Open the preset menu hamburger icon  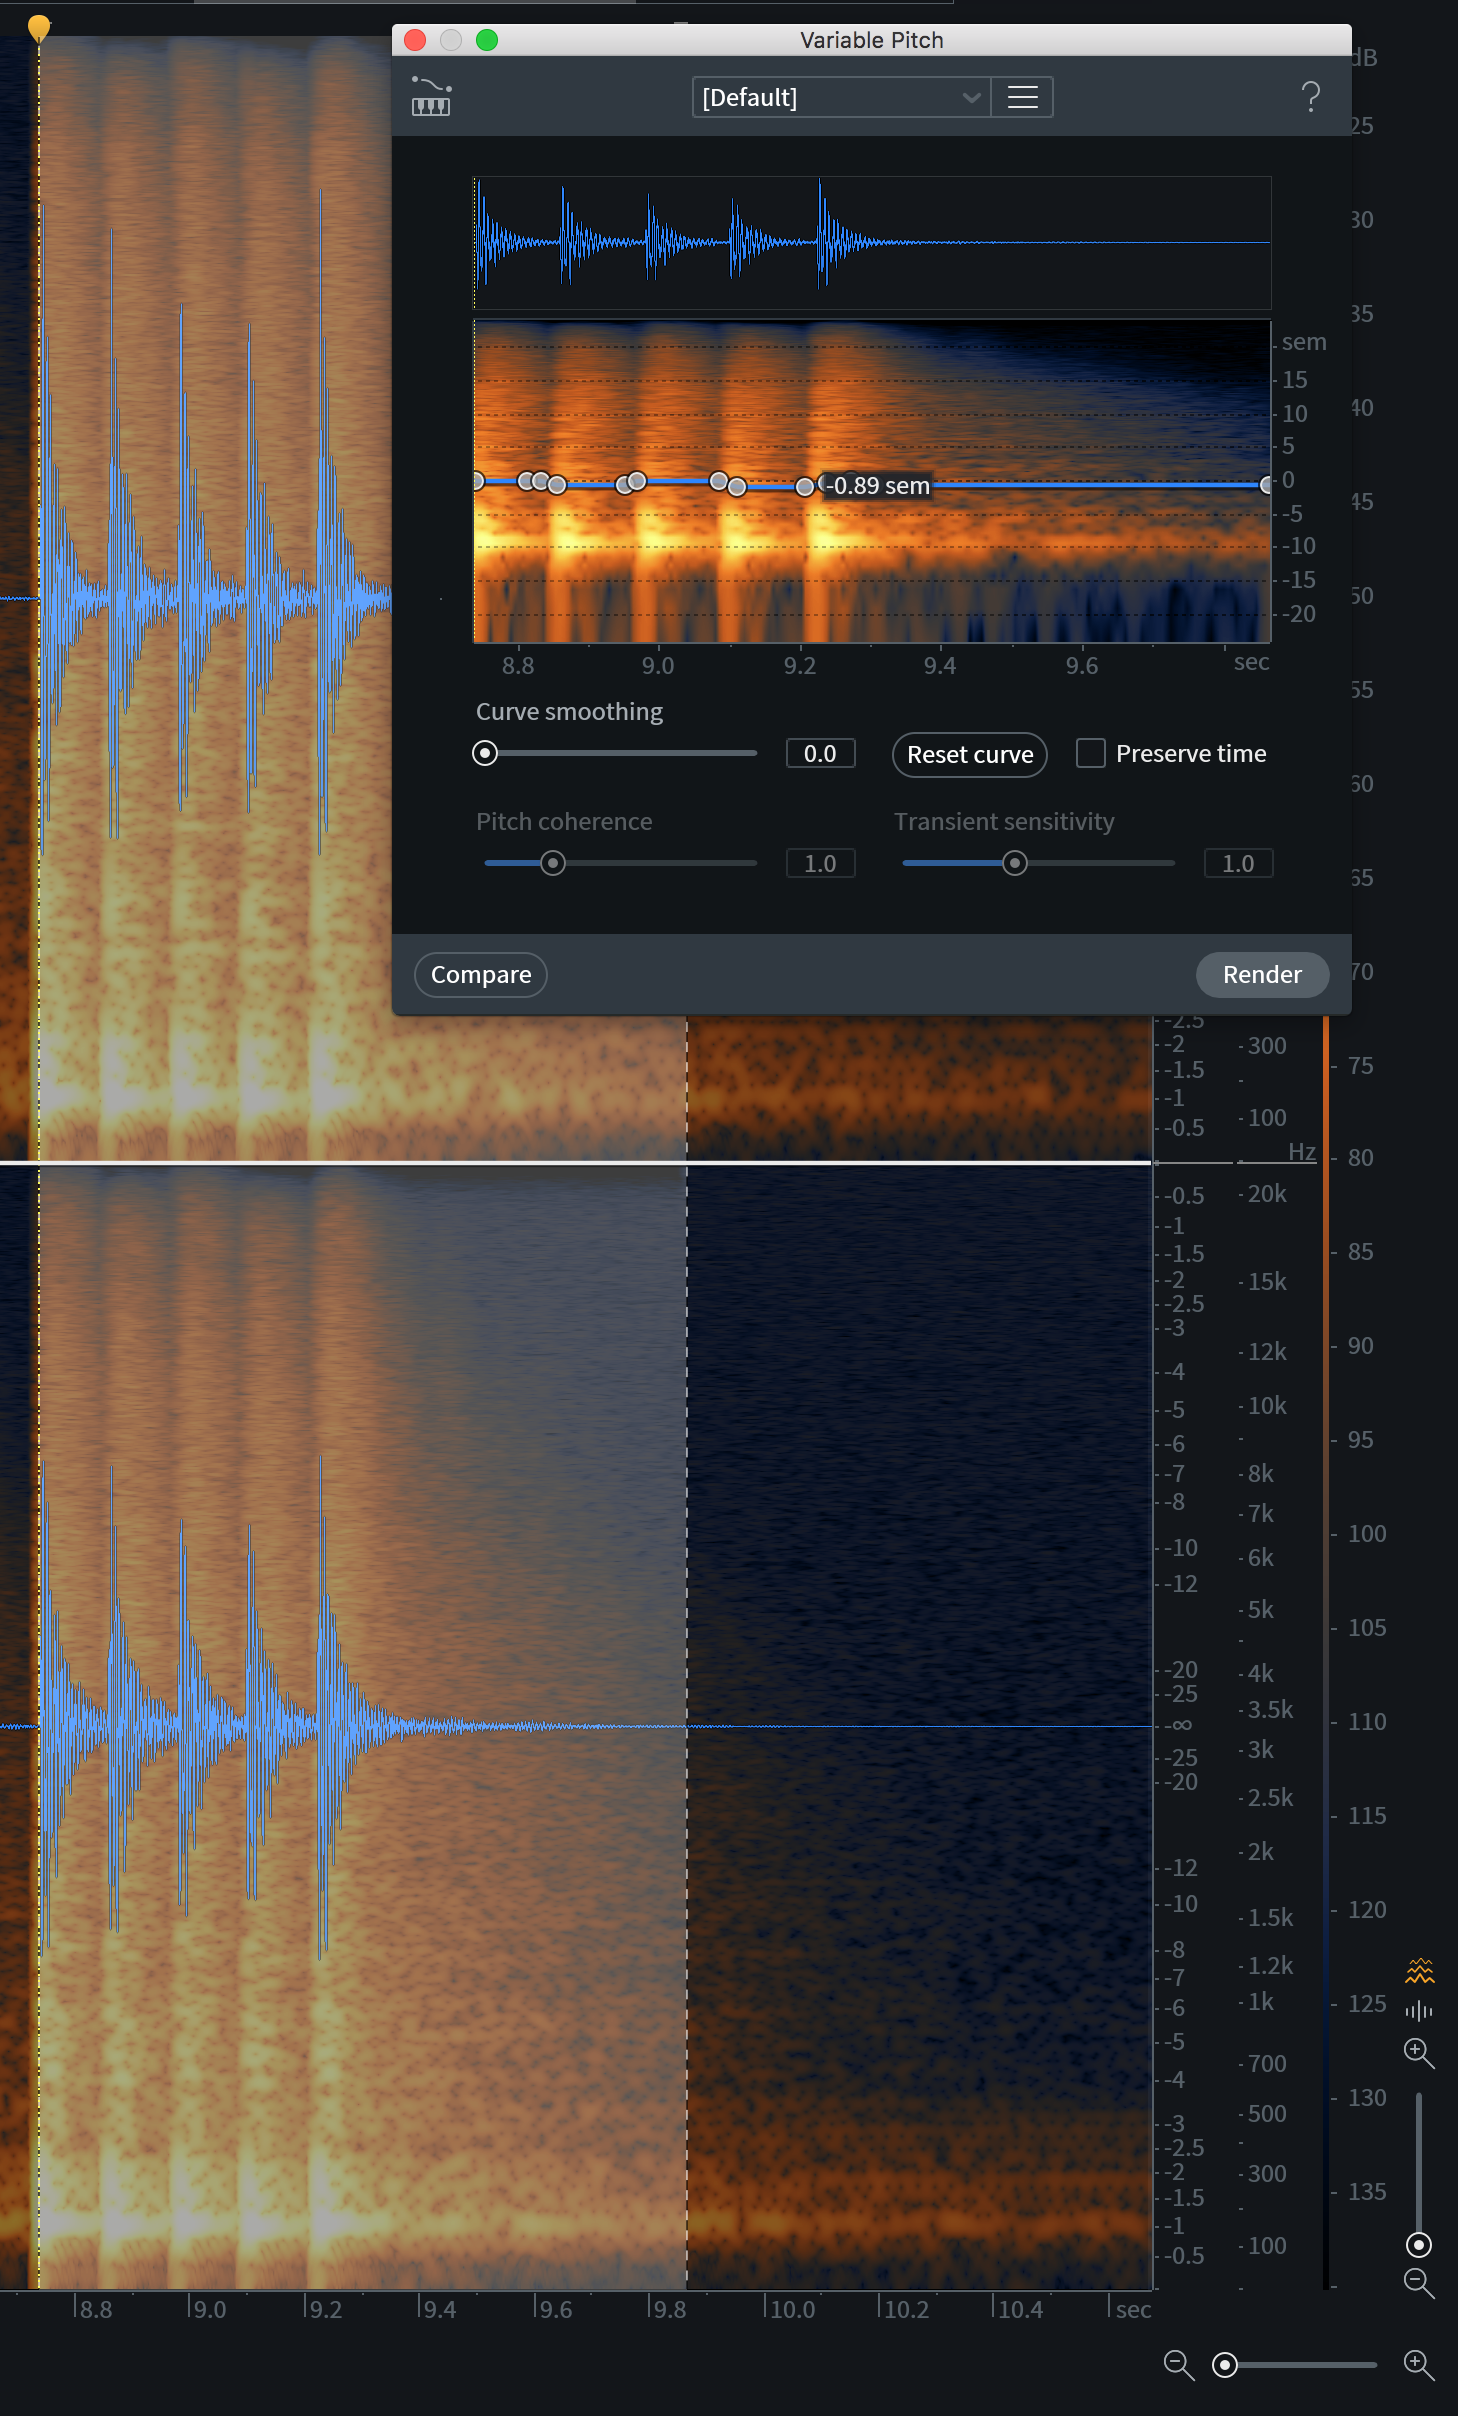tap(1022, 97)
